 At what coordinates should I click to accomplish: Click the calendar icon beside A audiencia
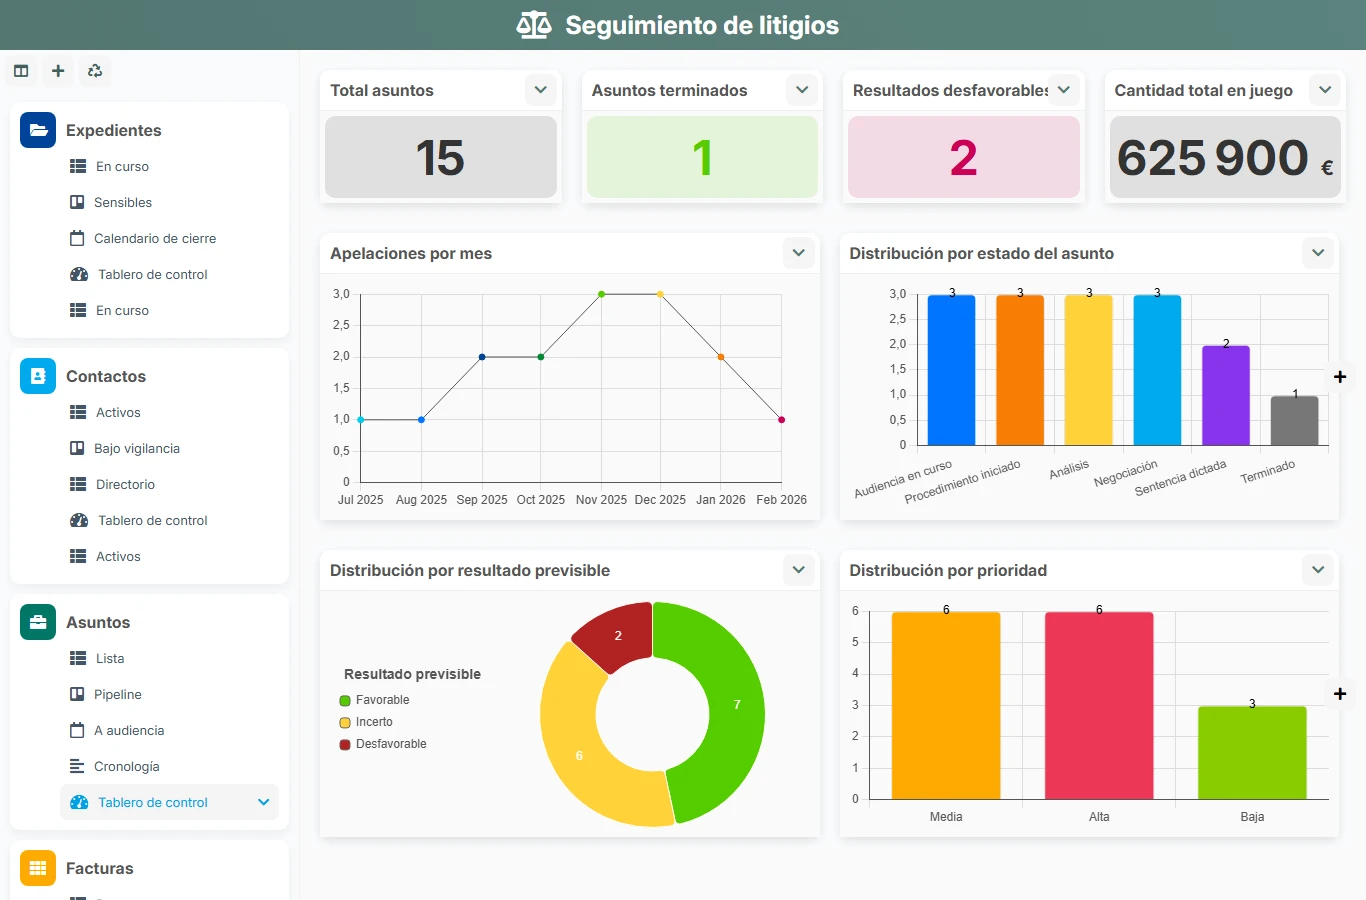[77, 730]
